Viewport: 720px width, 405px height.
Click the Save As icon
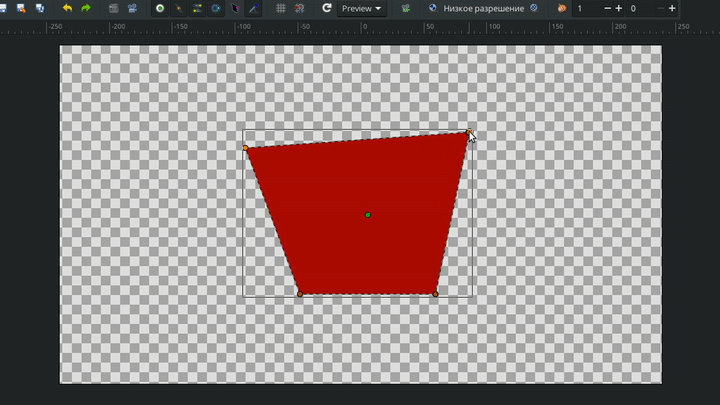21,8
